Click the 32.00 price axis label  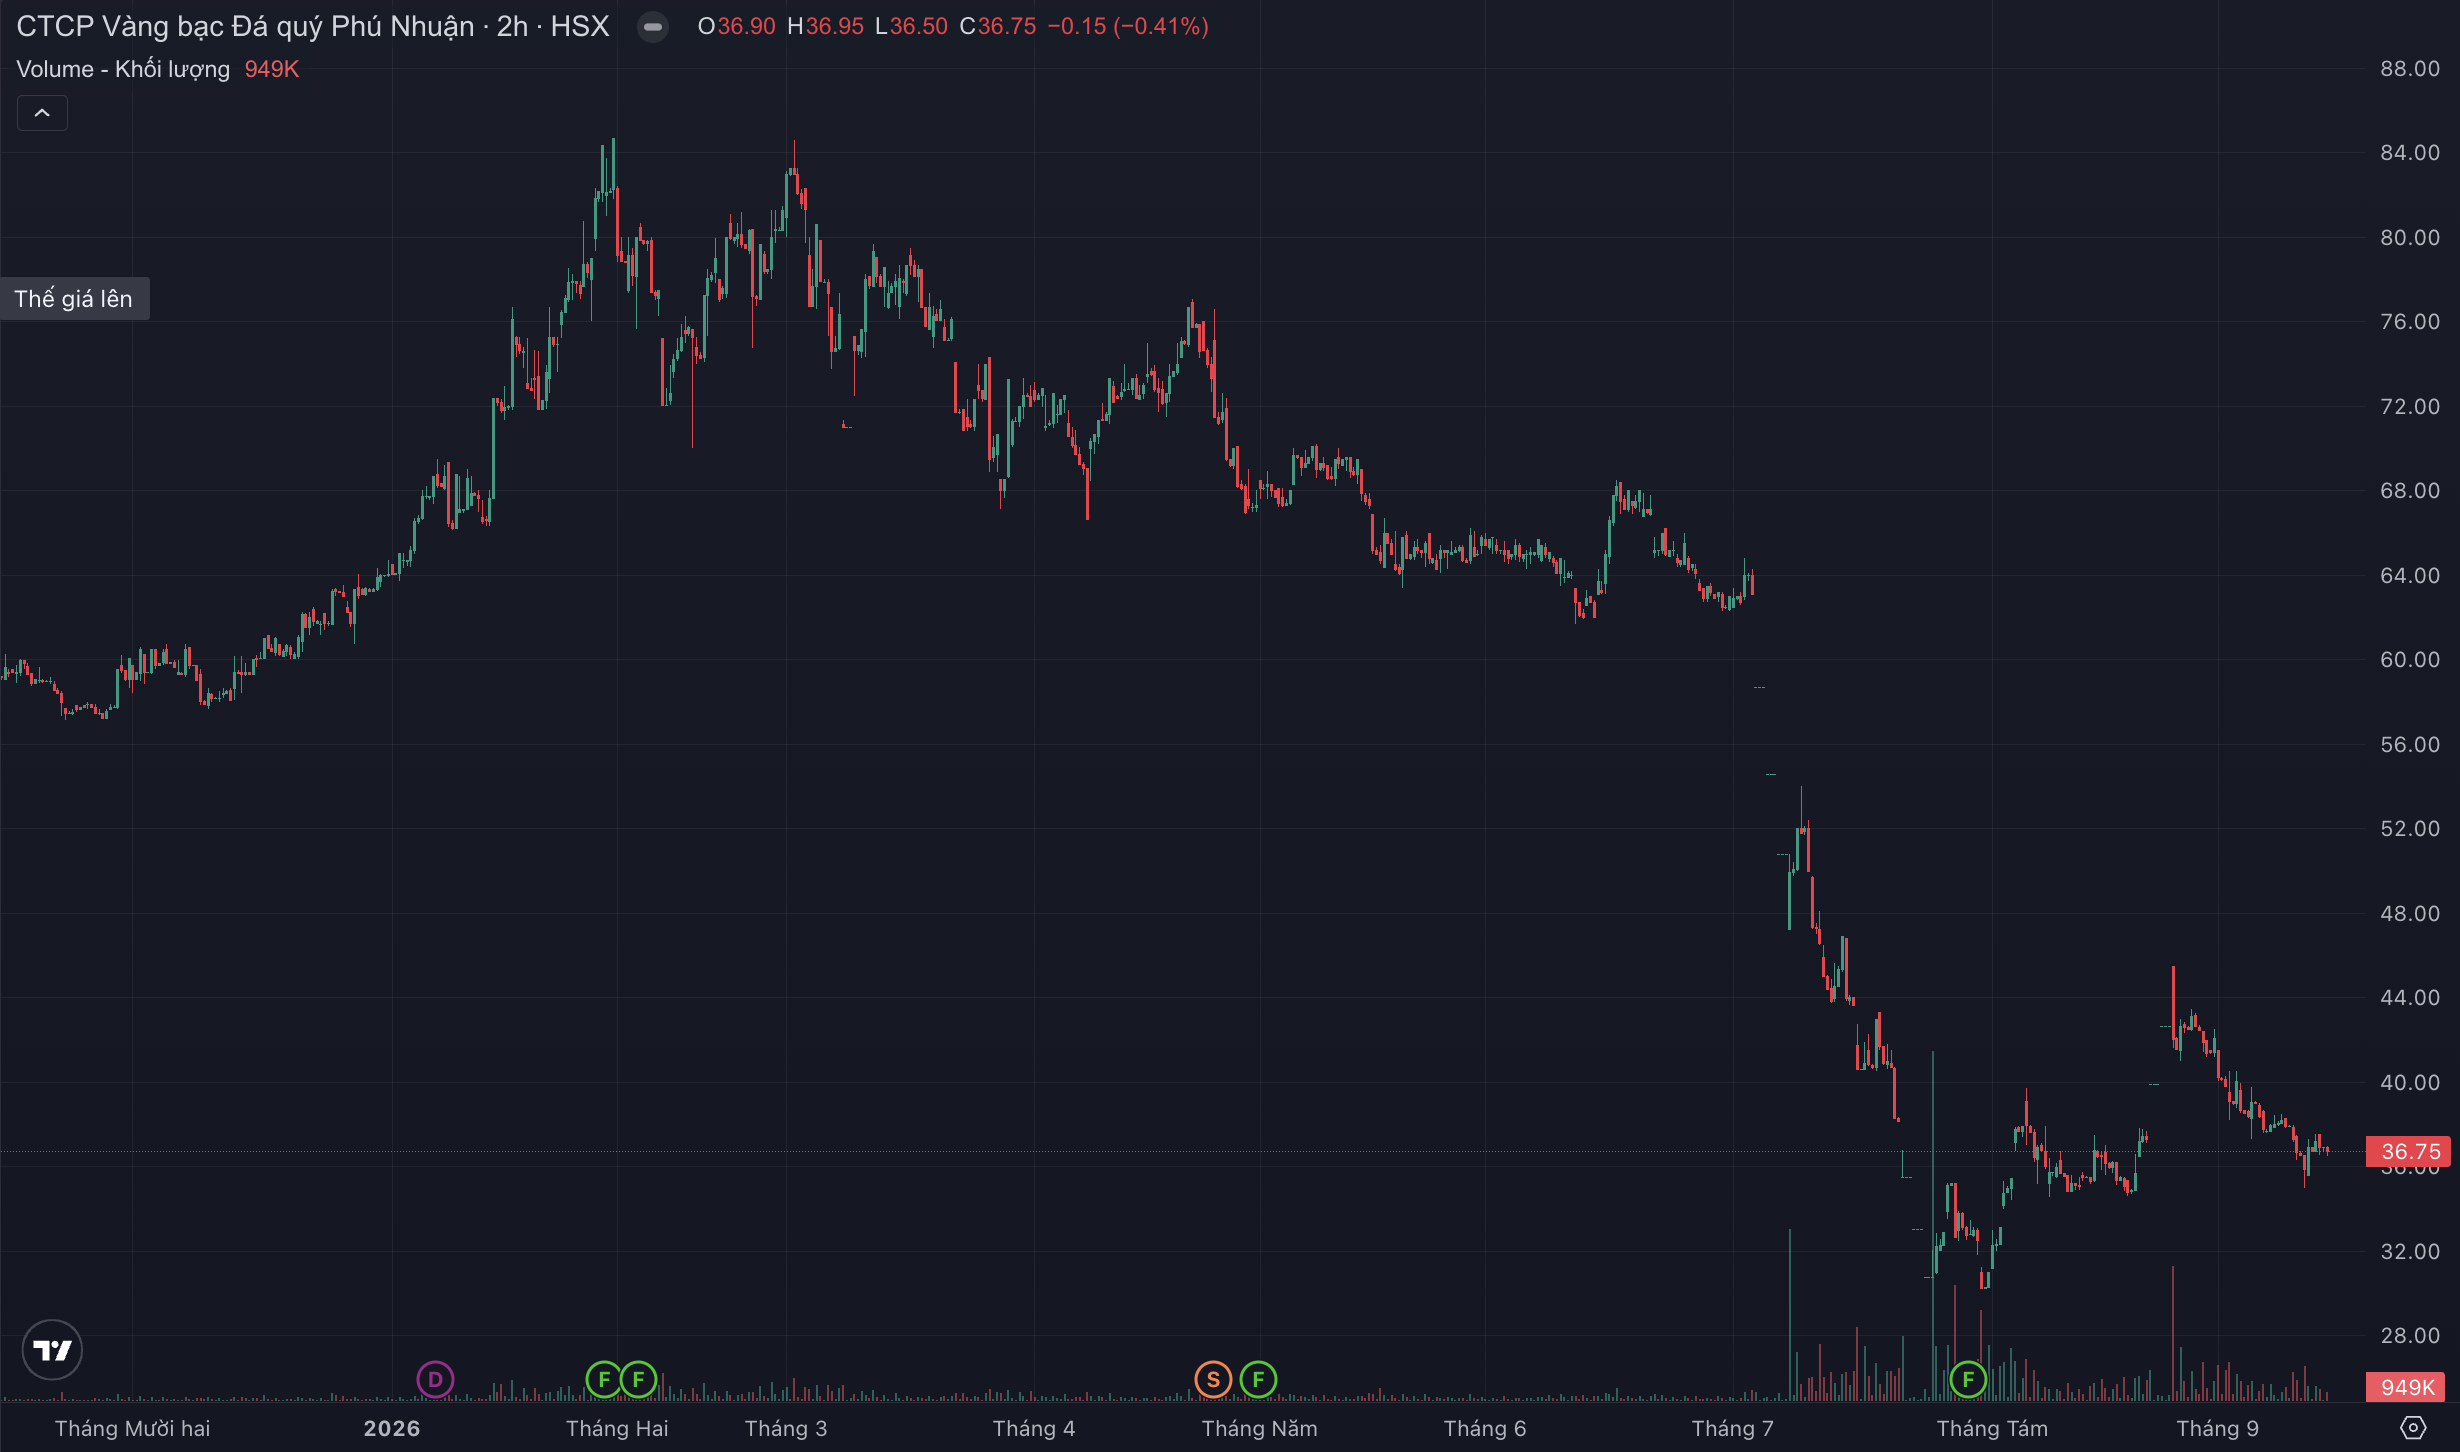2410,1252
